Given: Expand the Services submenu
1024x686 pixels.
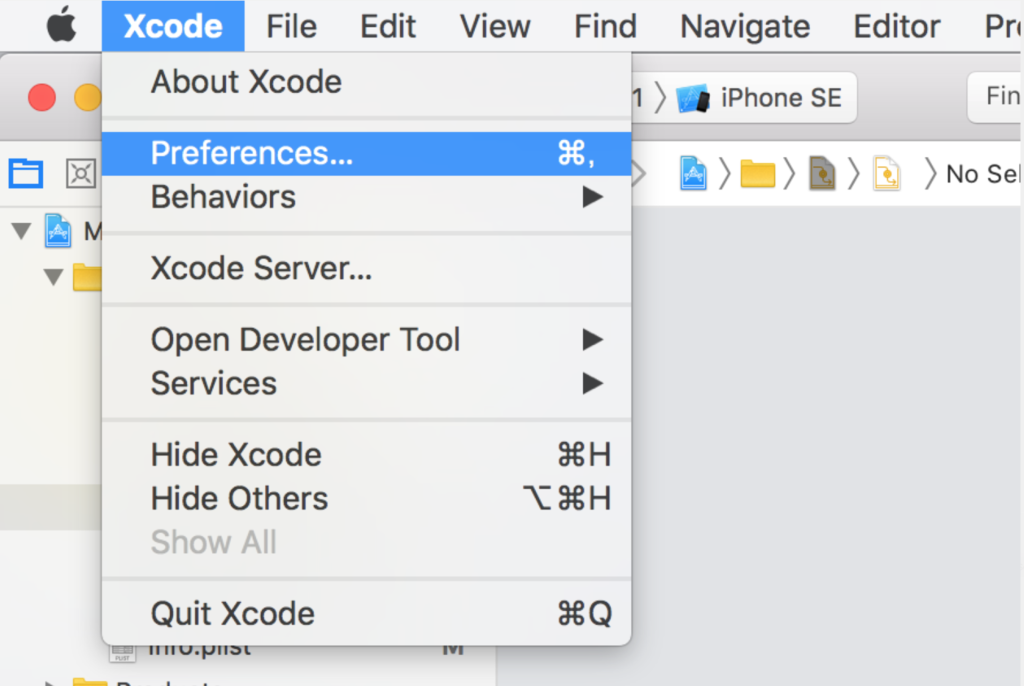Looking at the screenshot, I should 593,383.
